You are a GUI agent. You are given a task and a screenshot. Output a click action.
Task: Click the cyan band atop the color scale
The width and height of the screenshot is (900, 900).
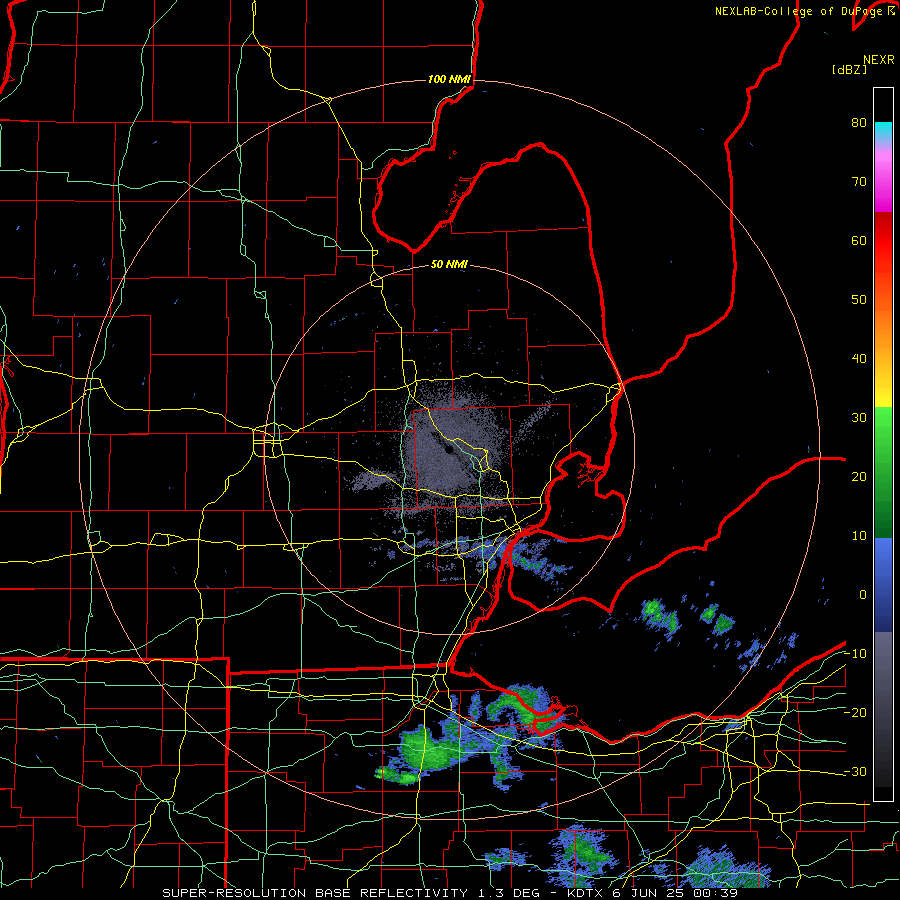tap(883, 131)
